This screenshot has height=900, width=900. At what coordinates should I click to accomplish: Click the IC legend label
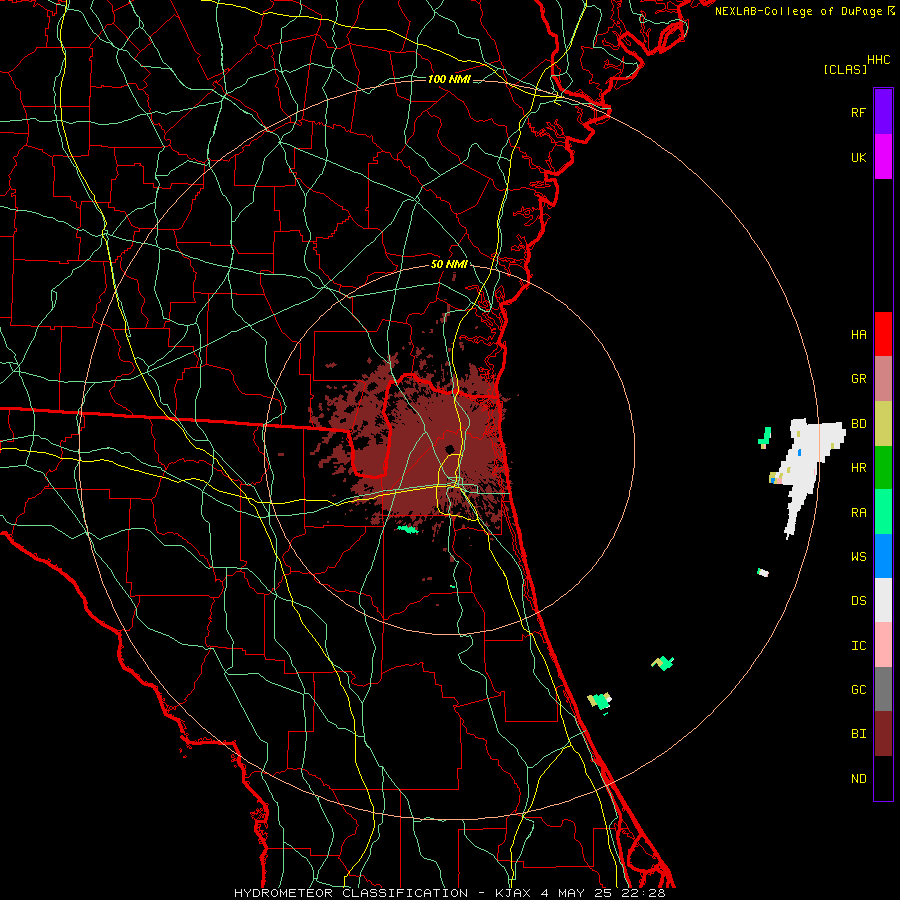[x=858, y=646]
